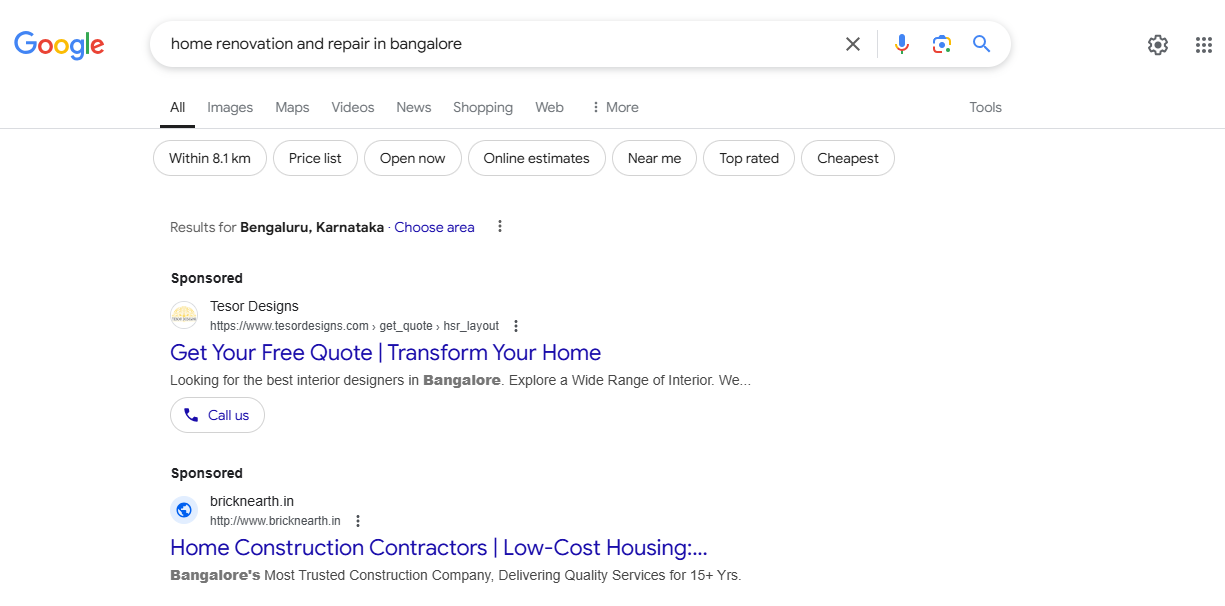Viewport: 1225px width, 606px height.
Task: Enable the 'Within 8.1 km' filter
Action: click(209, 158)
